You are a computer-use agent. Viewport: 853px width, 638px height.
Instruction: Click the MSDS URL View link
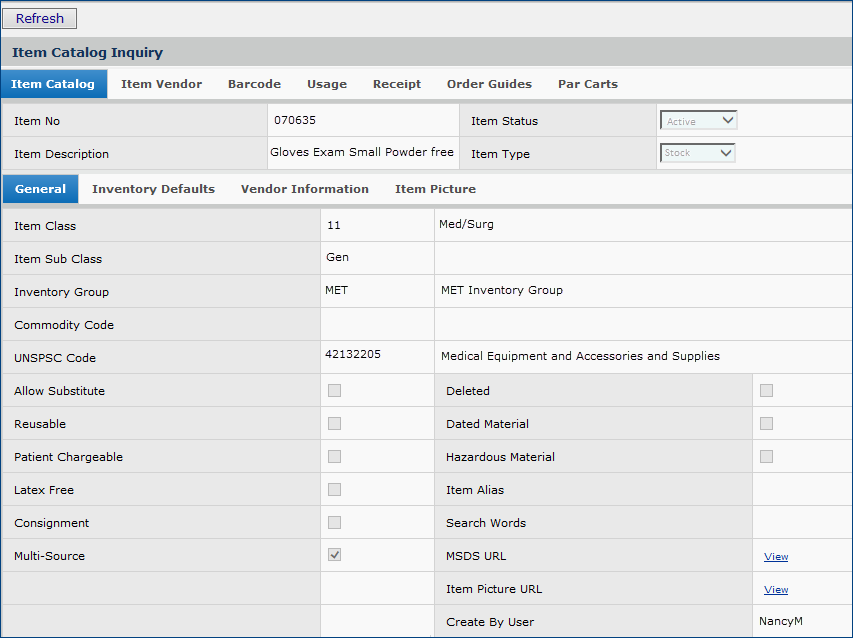pyautogui.click(x=776, y=557)
